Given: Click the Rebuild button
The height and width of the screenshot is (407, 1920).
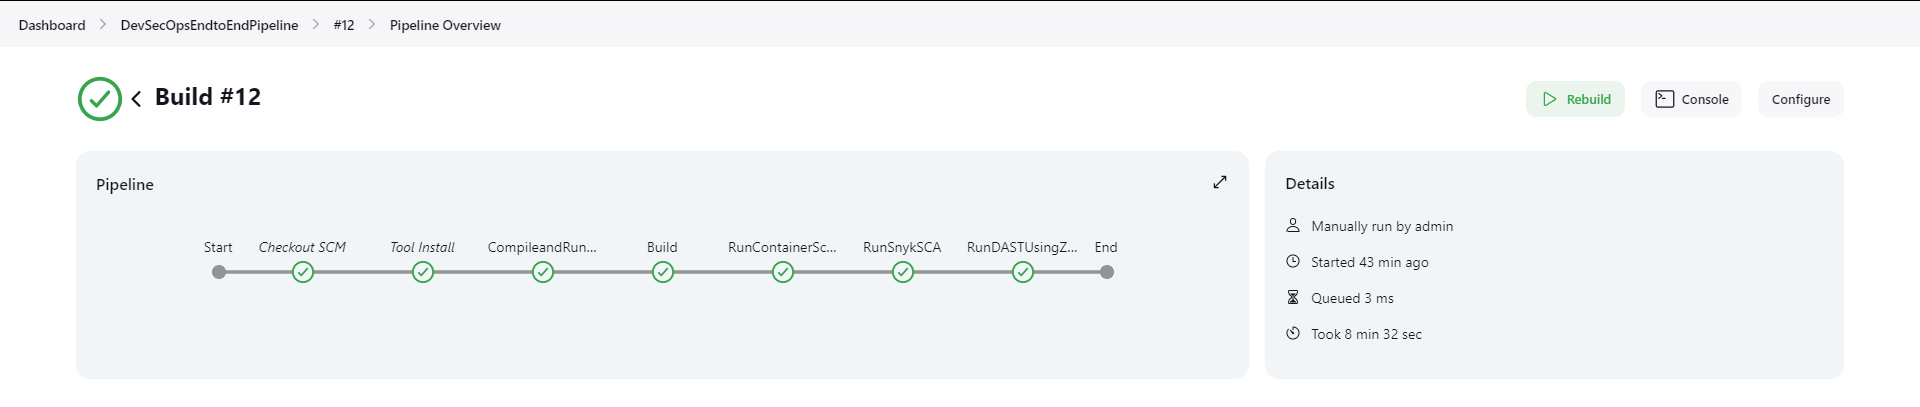Looking at the screenshot, I should point(1575,99).
